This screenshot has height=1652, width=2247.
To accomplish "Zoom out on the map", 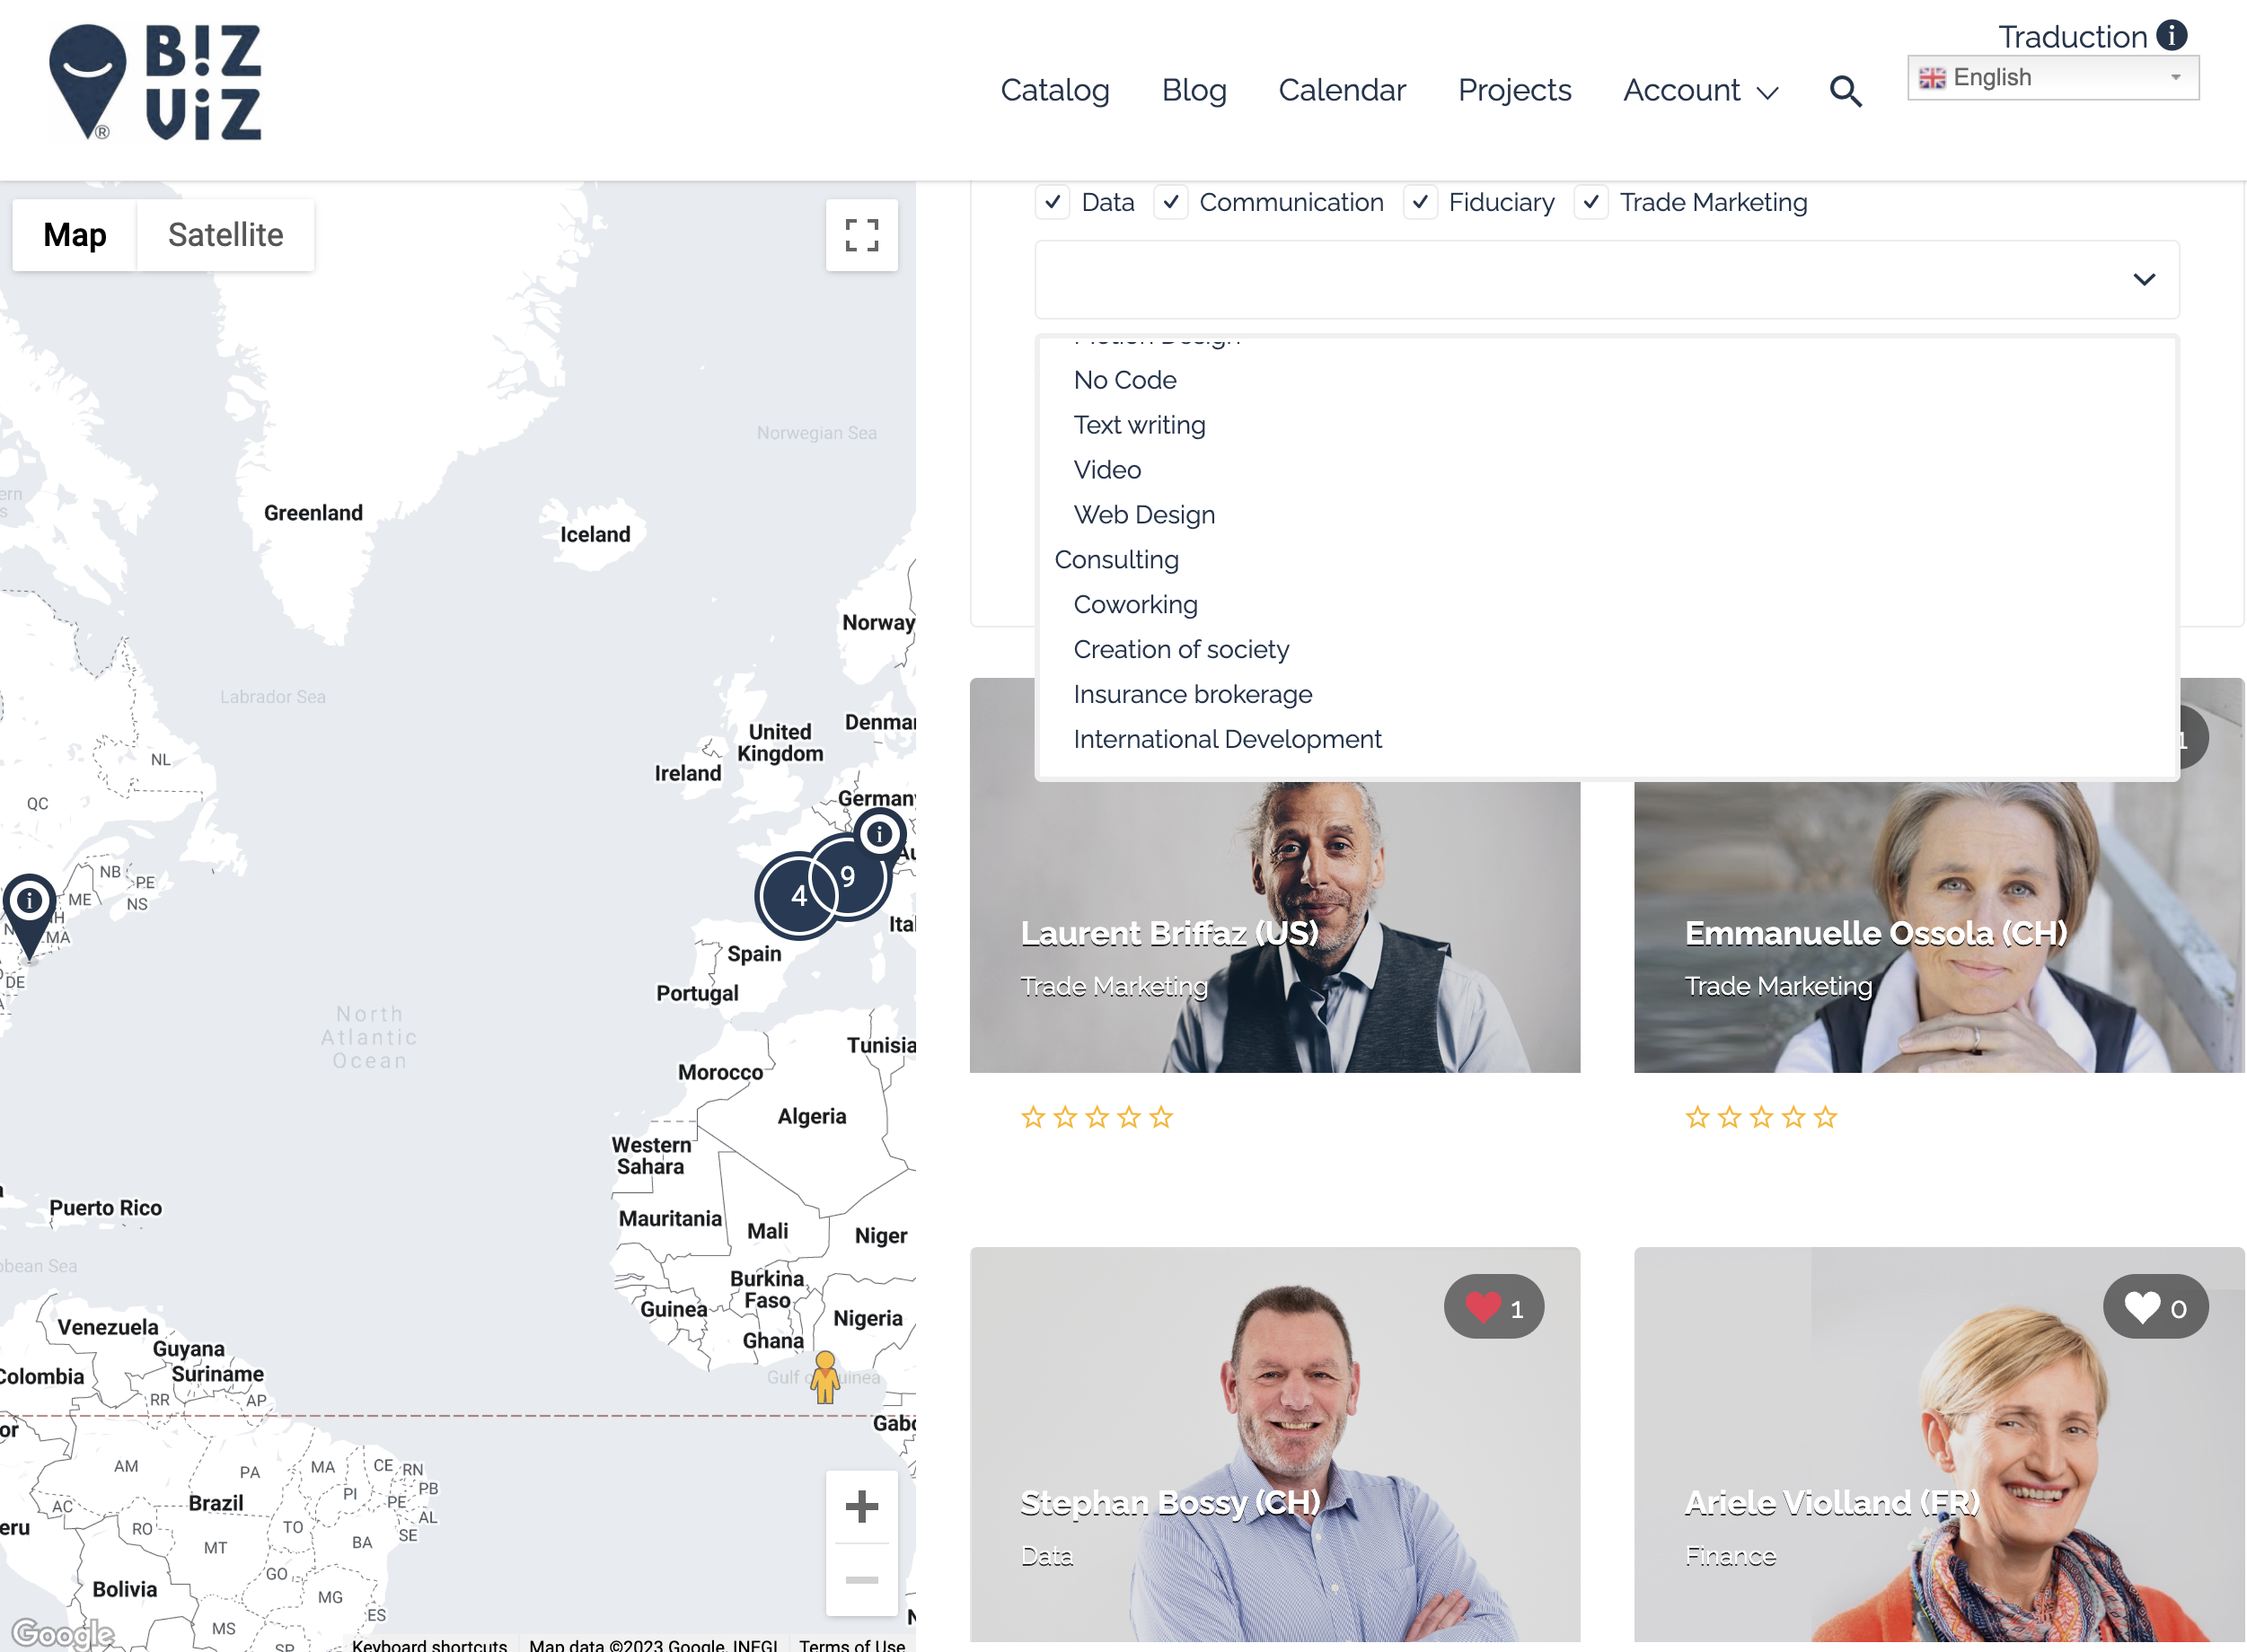I will click(861, 1580).
